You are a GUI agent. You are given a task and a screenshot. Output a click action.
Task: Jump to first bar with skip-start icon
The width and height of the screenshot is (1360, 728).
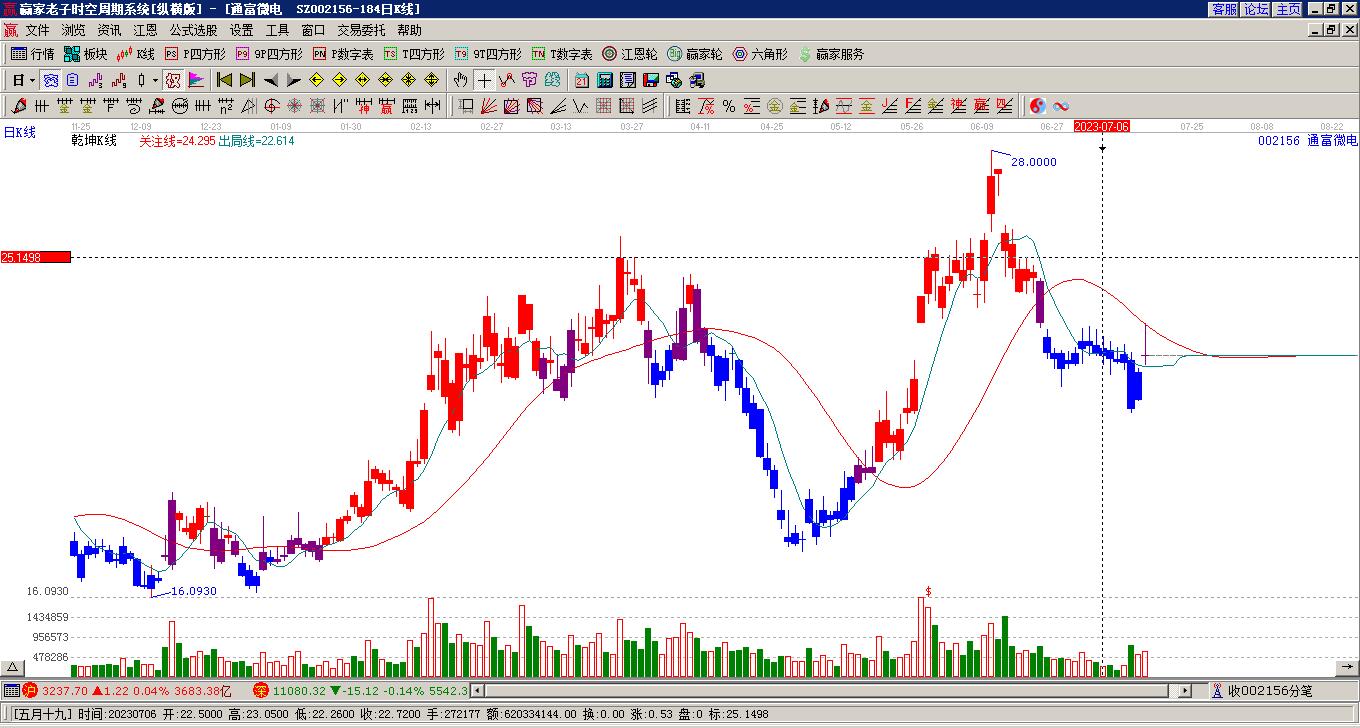coord(224,80)
